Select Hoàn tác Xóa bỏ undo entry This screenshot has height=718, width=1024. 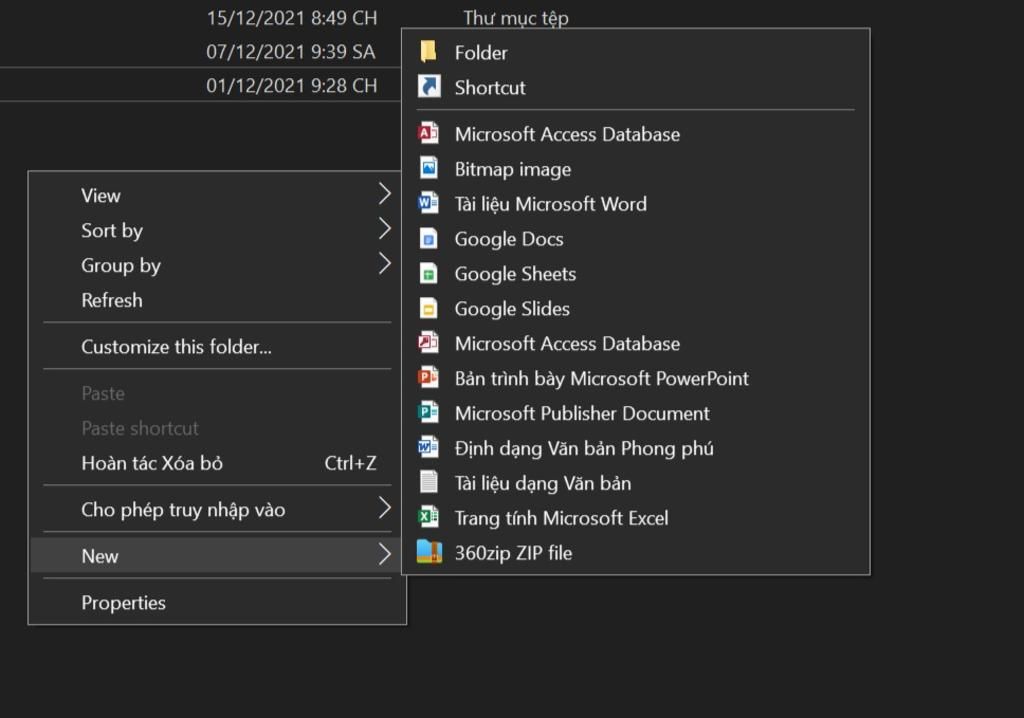pos(152,463)
